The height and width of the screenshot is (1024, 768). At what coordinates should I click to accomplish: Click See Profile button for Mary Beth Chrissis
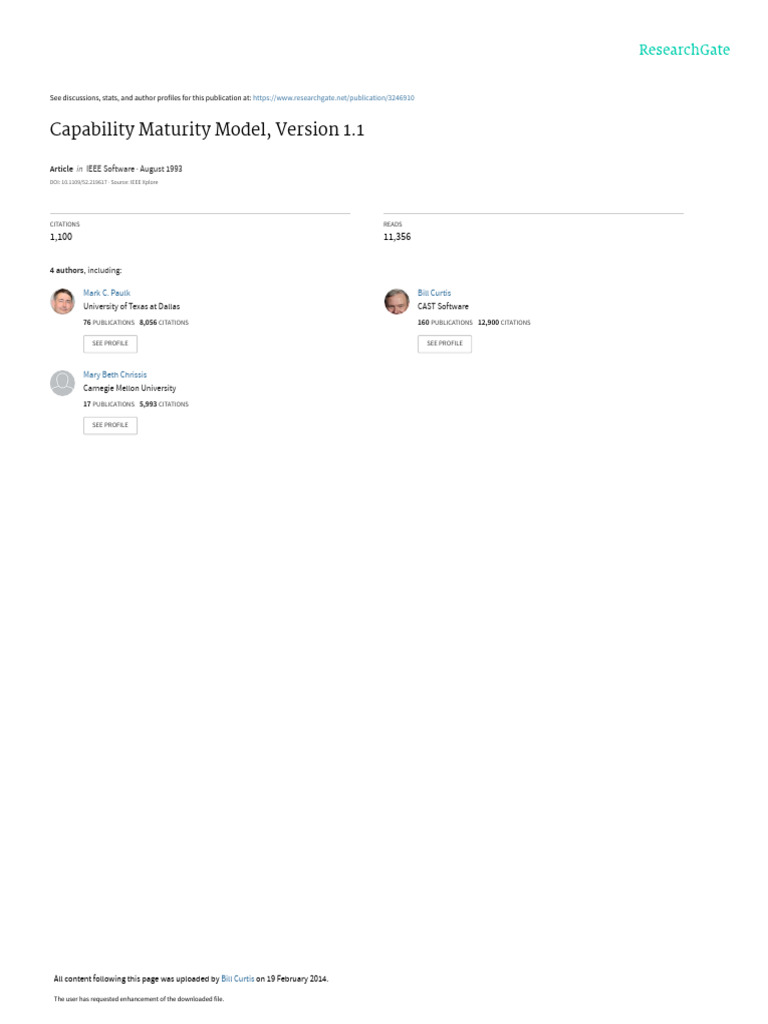point(110,425)
